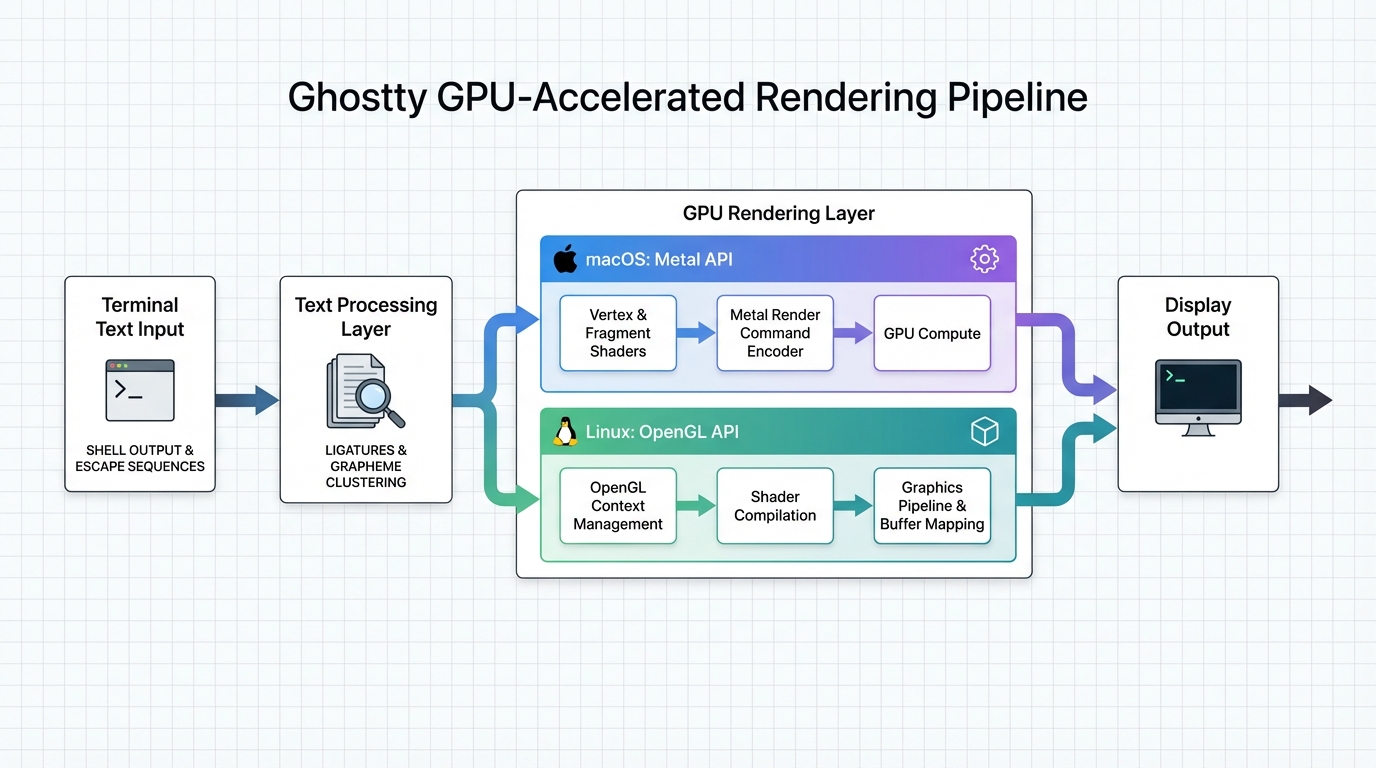This screenshot has height=768, width=1376.
Task: Select the Metal Render Command Encoder box
Action: [775, 333]
